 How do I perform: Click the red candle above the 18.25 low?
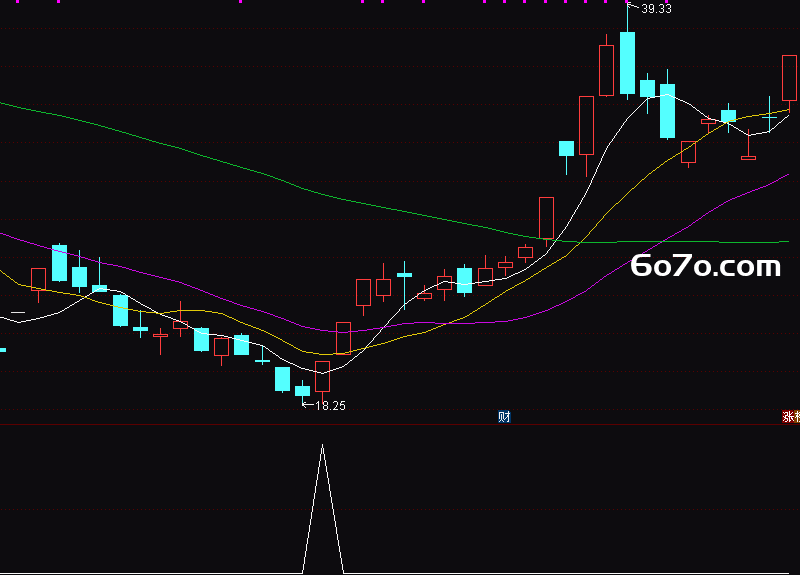[x=322, y=376]
